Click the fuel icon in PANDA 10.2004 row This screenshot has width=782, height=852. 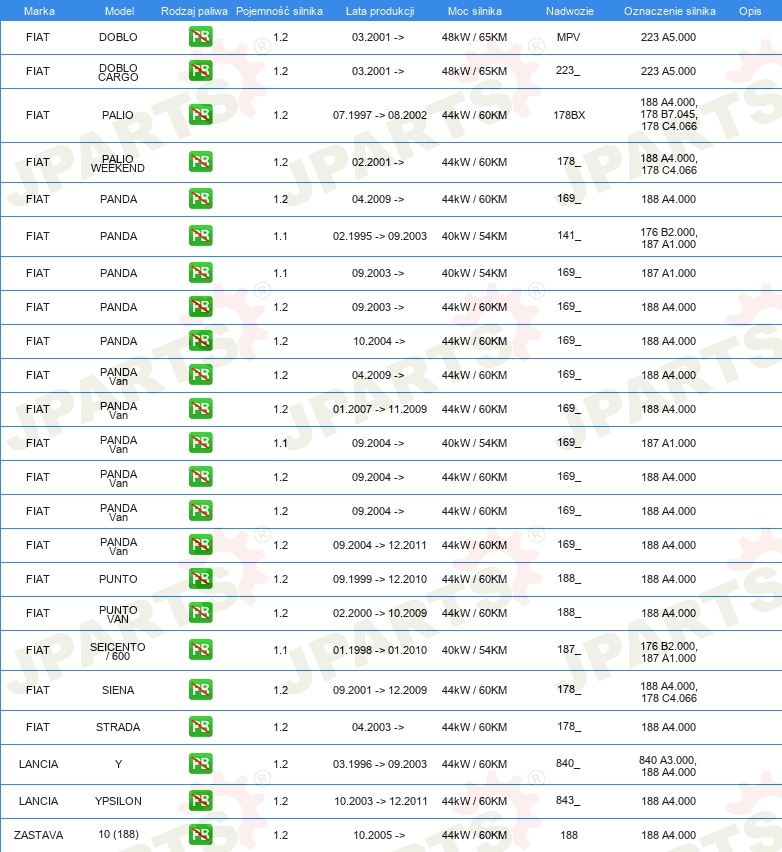click(201, 341)
